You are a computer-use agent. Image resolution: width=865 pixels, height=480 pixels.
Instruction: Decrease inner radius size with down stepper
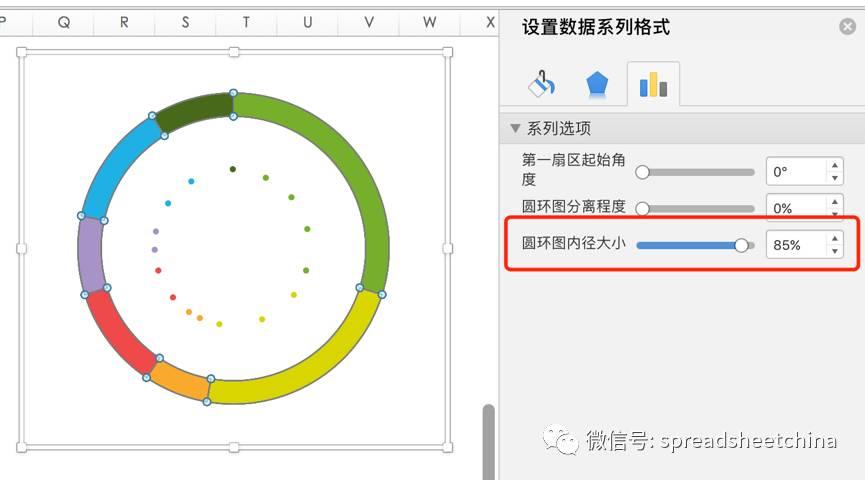[x=835, y=252]
